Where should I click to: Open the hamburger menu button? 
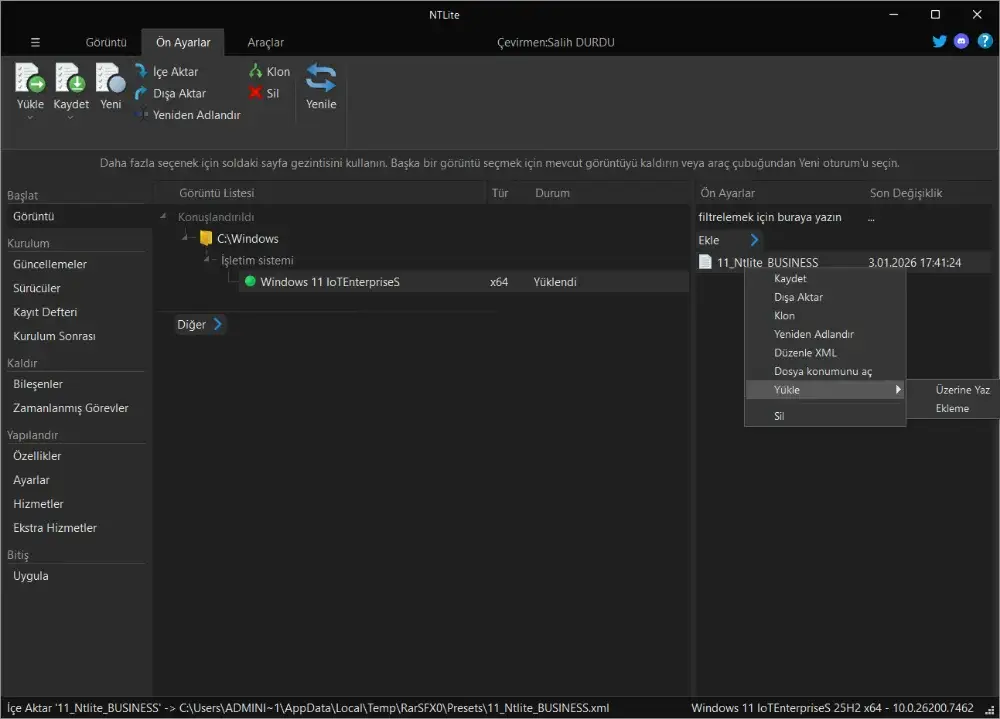[x=35, y=43]
